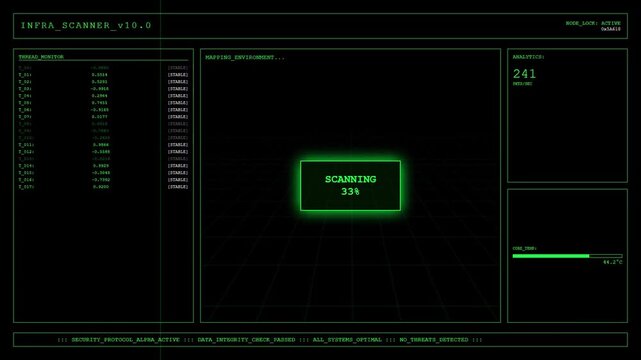Image resolution: width=641 pixels, height=360 pixels.
Task: Click the [STABLE] tag in T_011 row
Action: point(178,145)
